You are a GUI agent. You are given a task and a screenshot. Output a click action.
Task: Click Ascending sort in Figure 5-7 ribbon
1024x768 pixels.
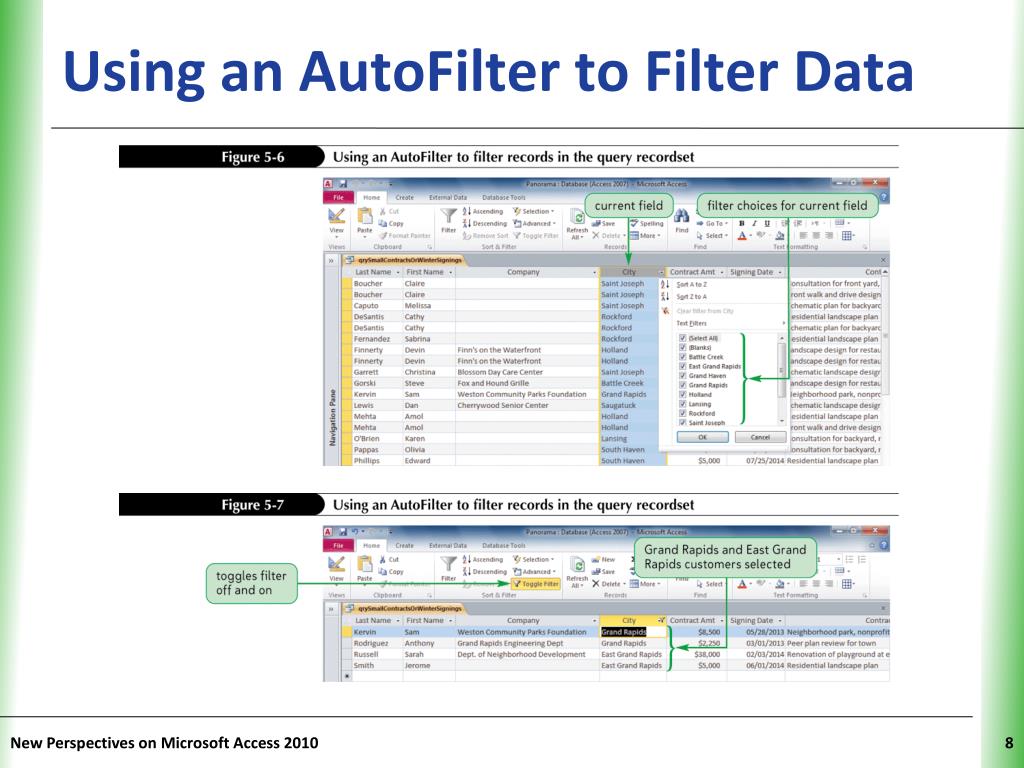(483, 560)
